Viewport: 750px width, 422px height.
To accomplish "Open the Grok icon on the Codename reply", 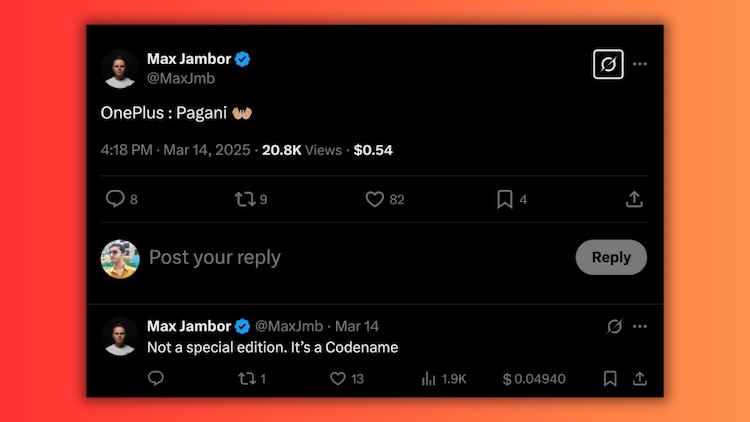I will (x=616, y=326).
